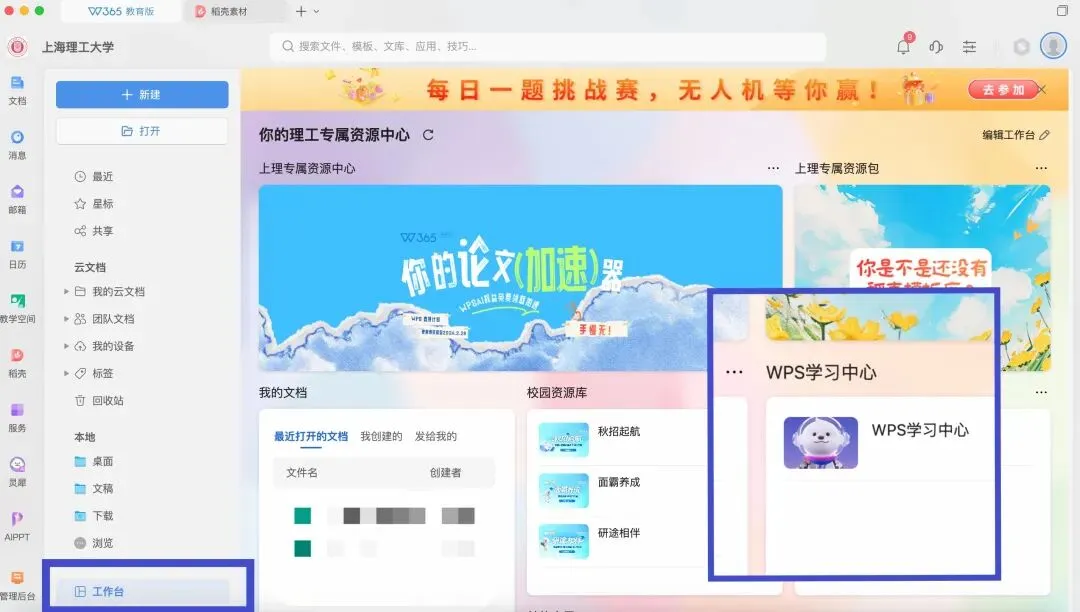Click the 打开 open button
Image resolution: width=1080 pixels, height=612 pixels.
point(142,131)
